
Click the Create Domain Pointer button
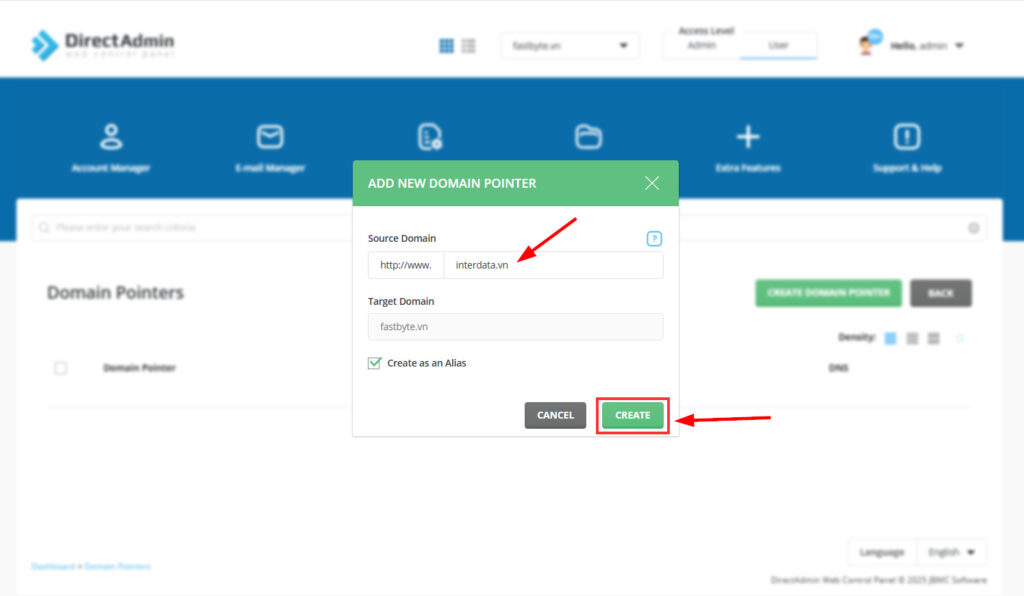tap(828, 293)
